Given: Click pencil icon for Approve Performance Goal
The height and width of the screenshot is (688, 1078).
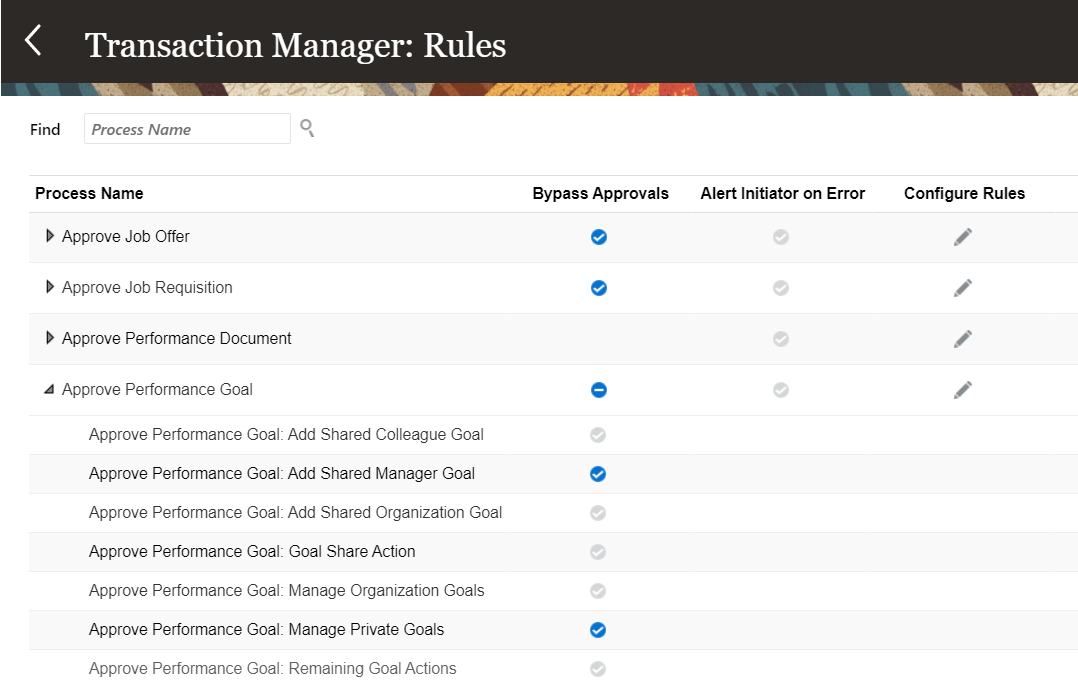Looking at the screenshot, I should coord(962,389).
